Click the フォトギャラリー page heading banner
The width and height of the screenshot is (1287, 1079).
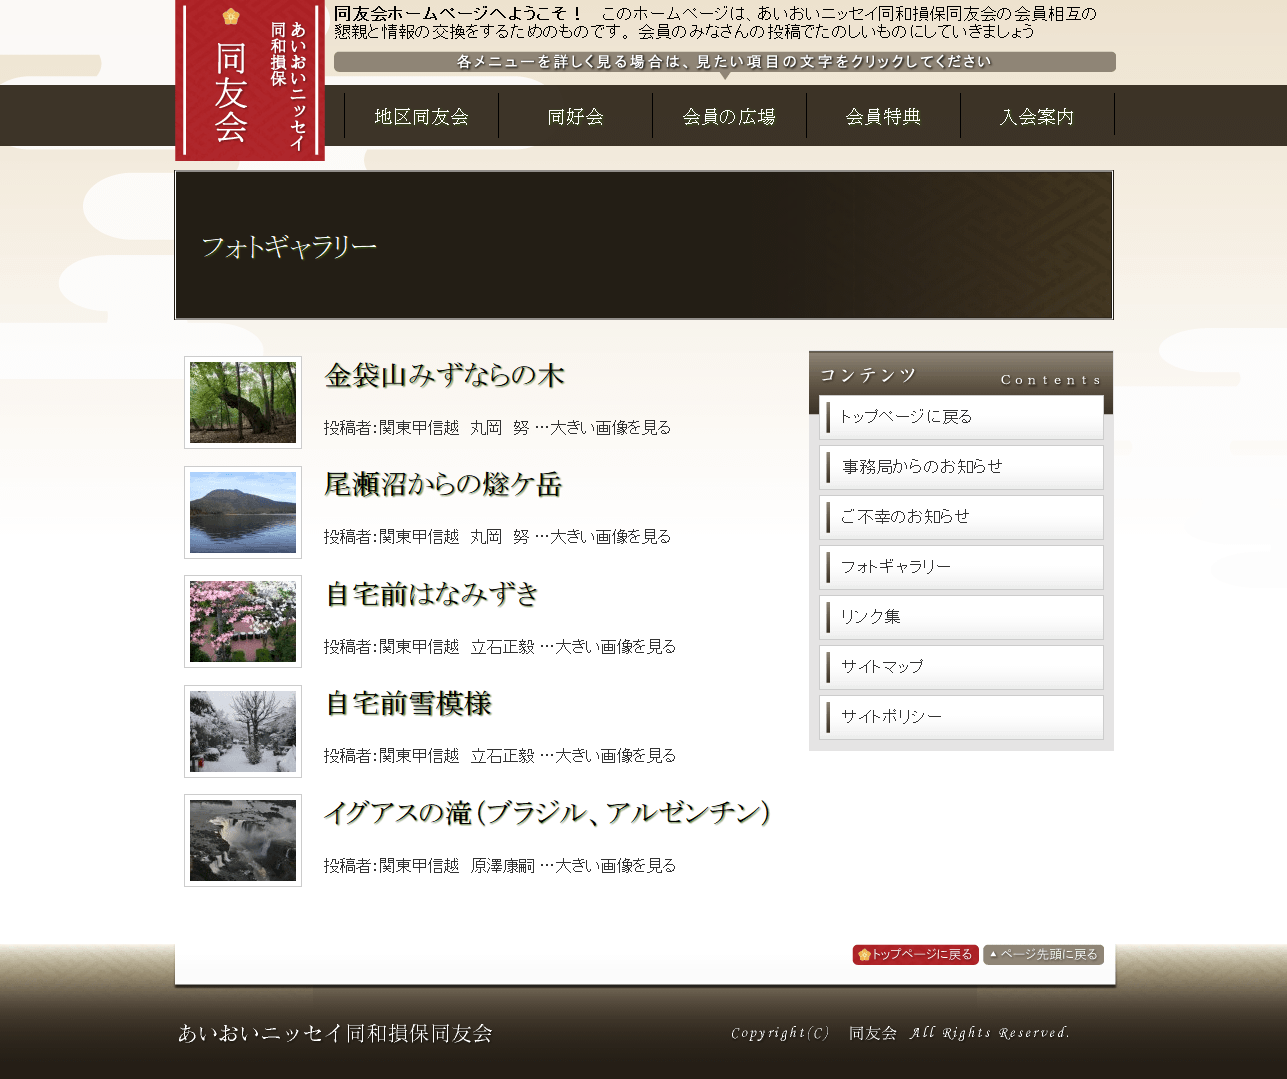click(x=644, y=245)
